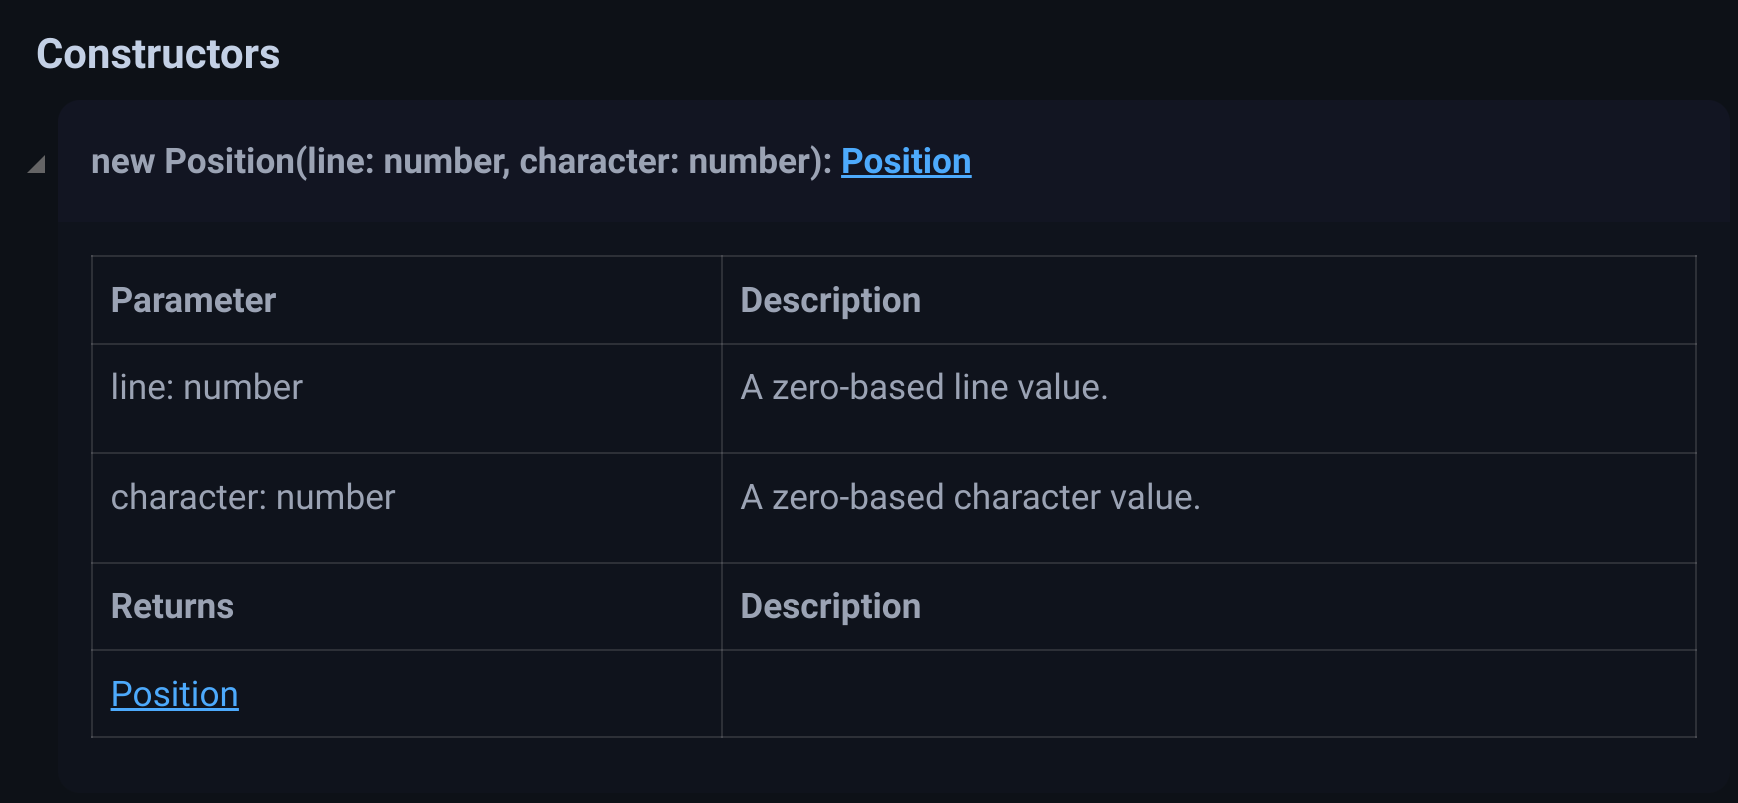Click the Returns row header
1738x803 pixels.
click(x=172, y=607)
